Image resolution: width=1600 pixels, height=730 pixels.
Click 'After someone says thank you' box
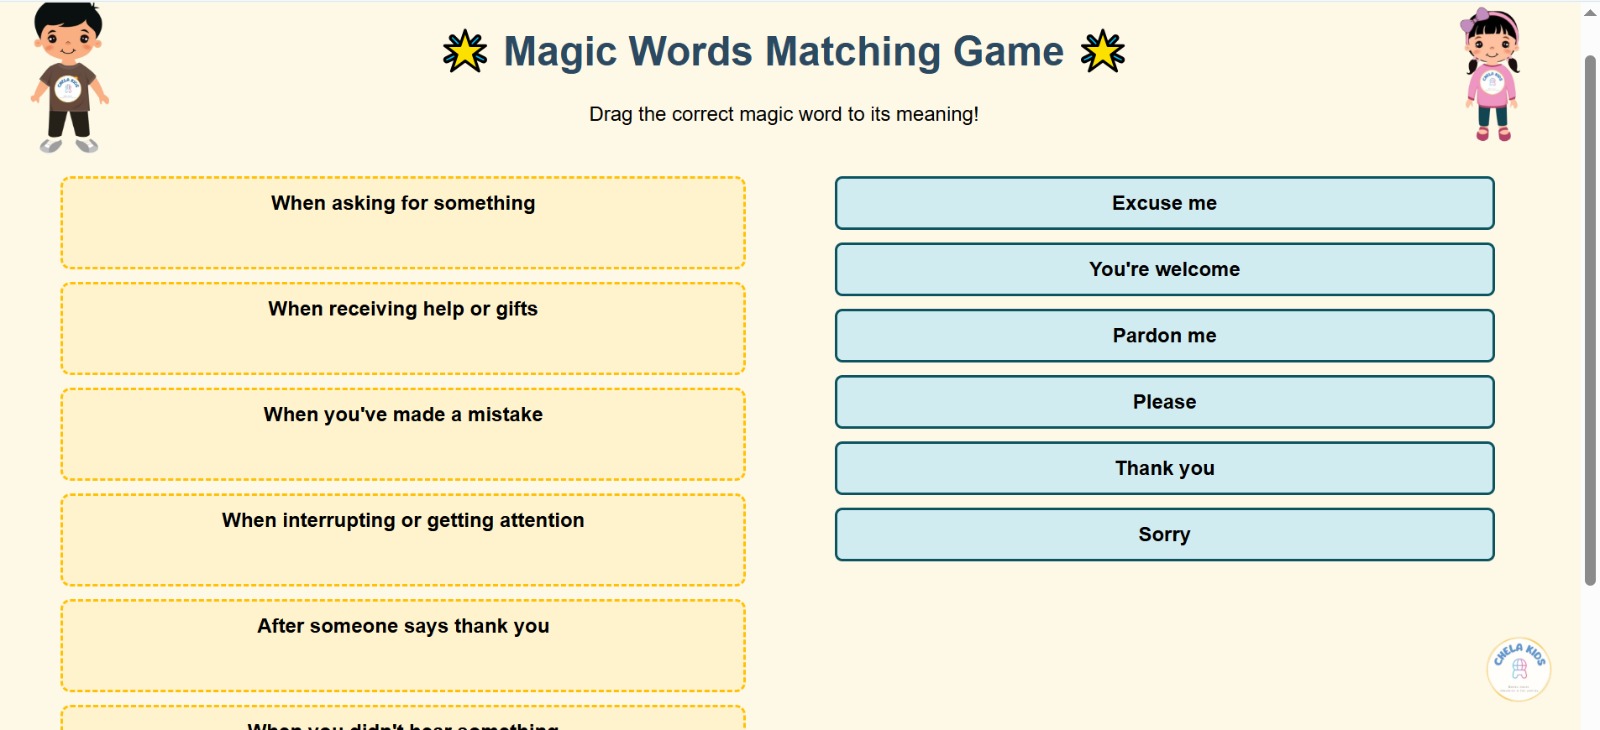[x=403, y=646]
